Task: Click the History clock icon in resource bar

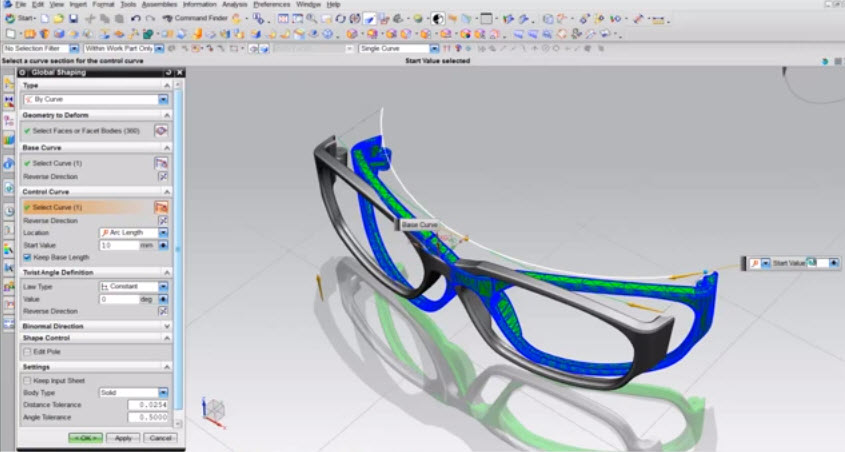Action: 9,211
